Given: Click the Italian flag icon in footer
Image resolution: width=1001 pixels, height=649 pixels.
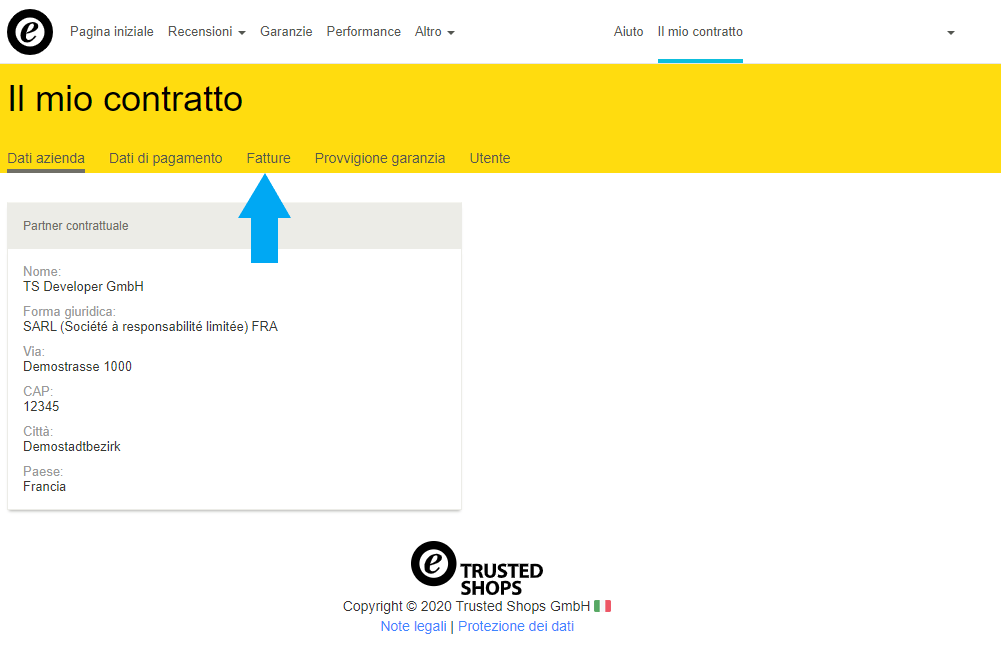Looking at the screenshot, I should (x=602, y=606).
